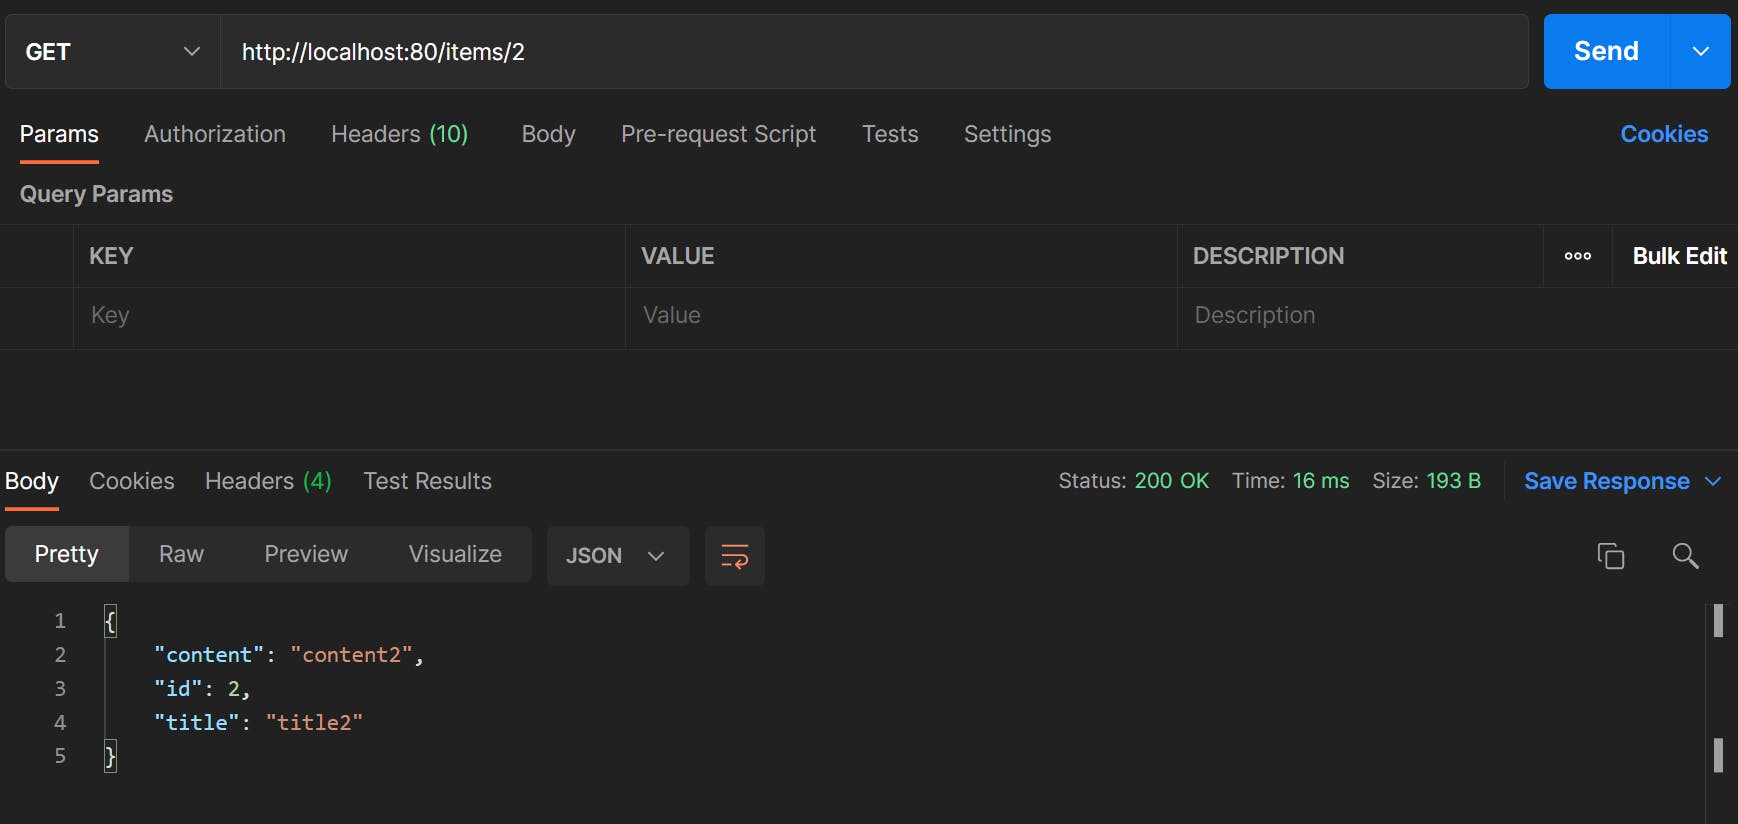Open the Cookies link
Screen dimensions: 1738x824
pos(1664,134)
